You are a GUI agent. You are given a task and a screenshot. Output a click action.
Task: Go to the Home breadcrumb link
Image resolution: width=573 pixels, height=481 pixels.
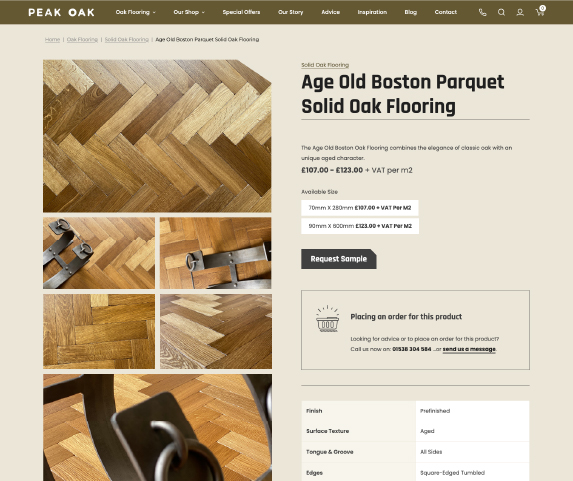pyautogui.click(x=52, y=39)
